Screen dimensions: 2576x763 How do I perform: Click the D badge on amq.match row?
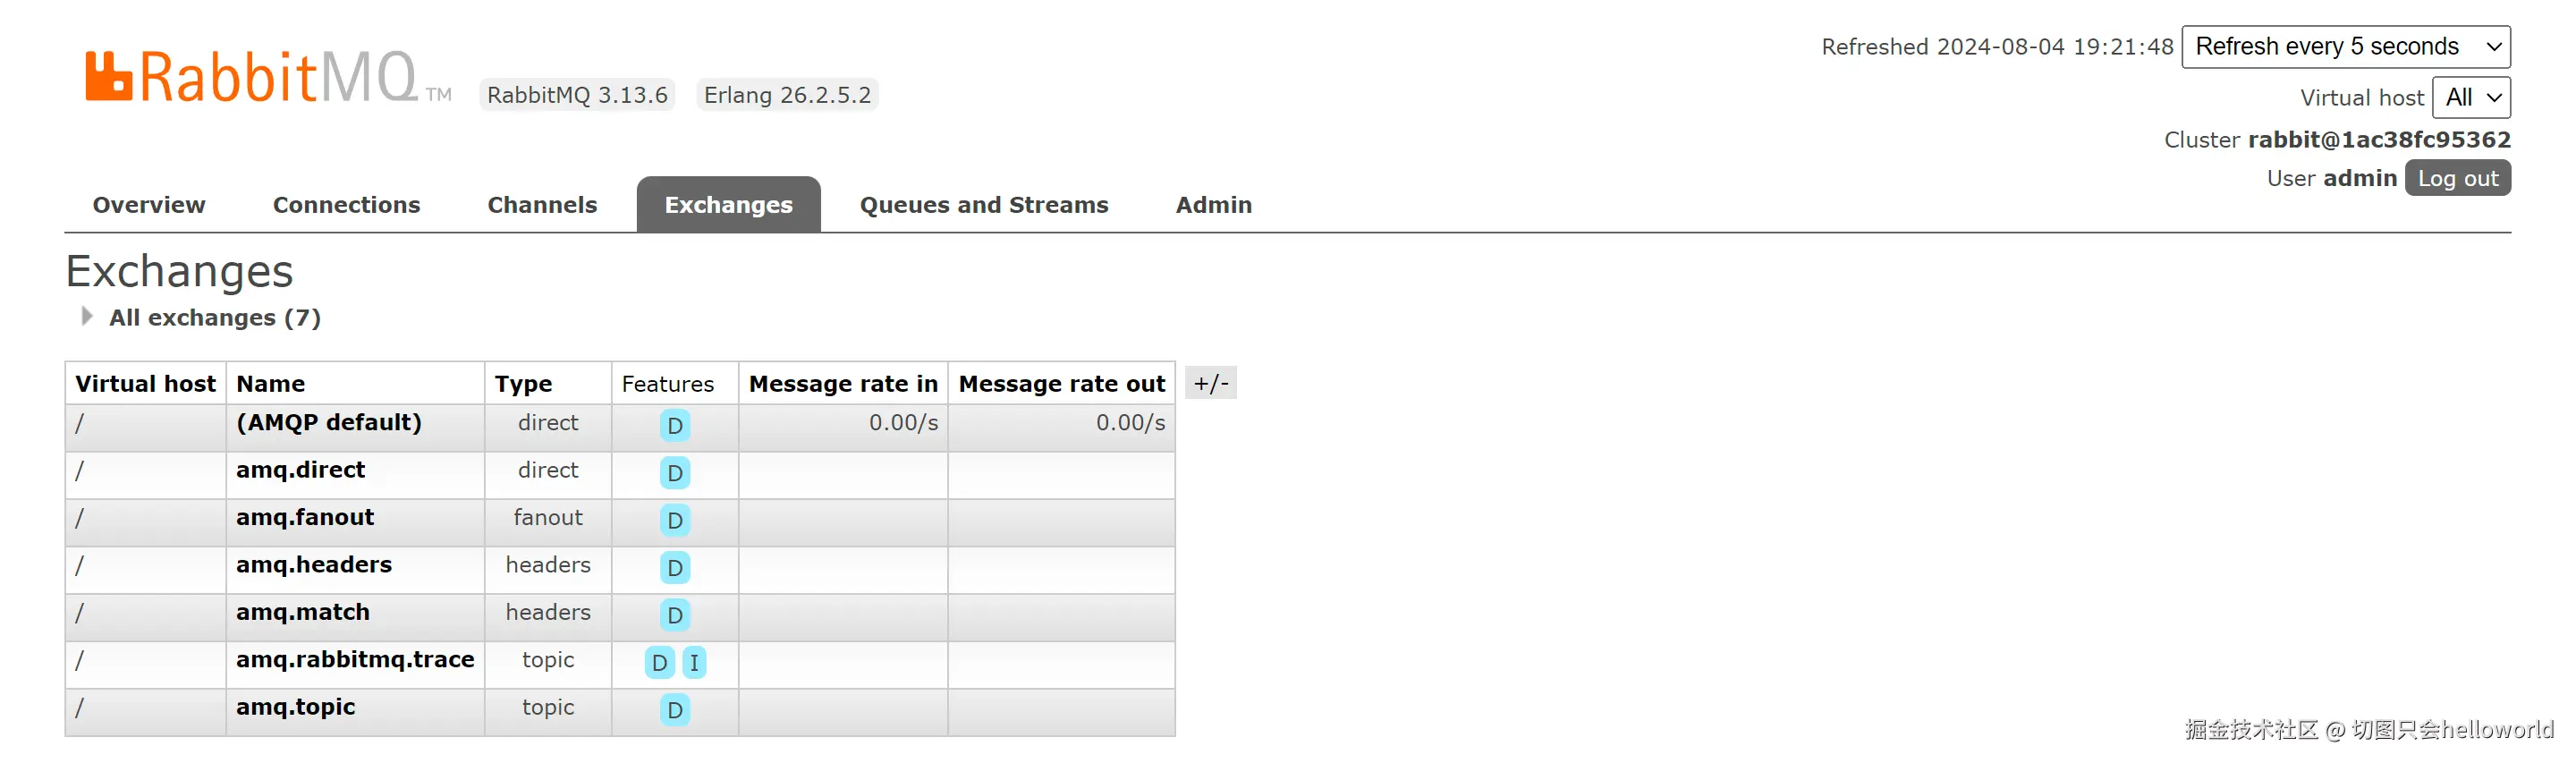pos(675,615)
